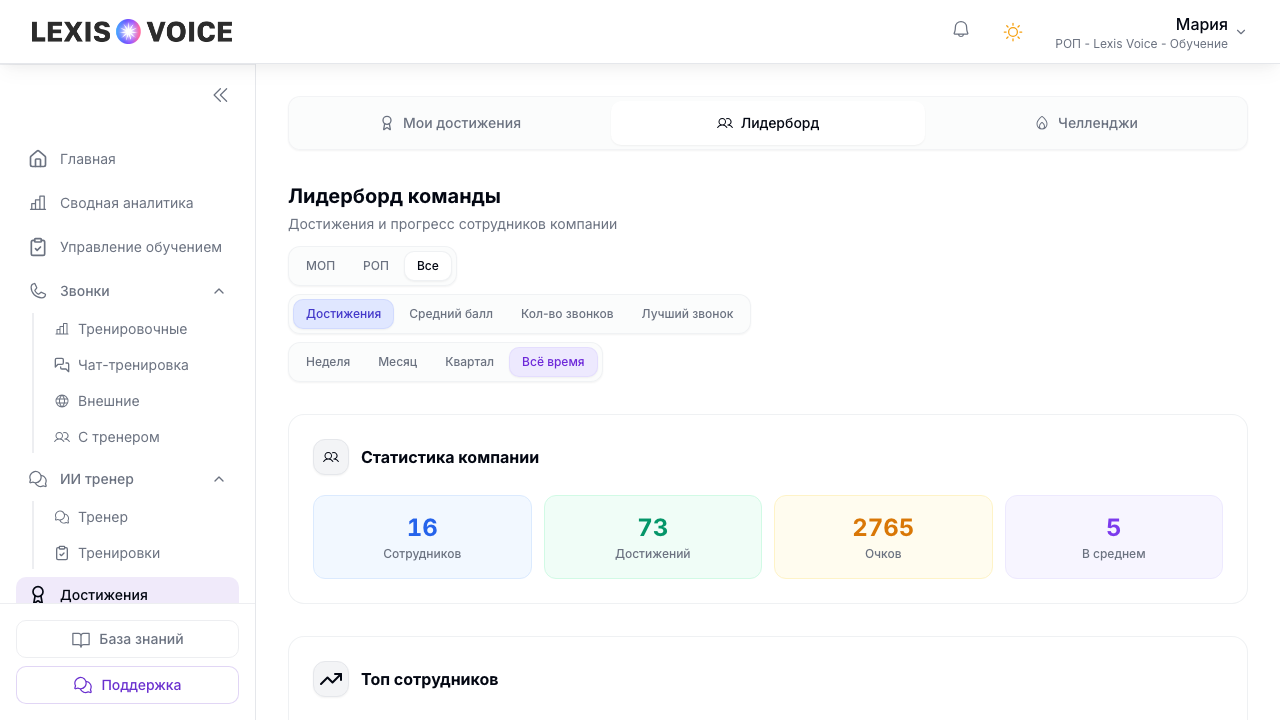1280x720 pixels.
Task: Click the ИИ тренер sidebar label
Action: click(97, 479)
